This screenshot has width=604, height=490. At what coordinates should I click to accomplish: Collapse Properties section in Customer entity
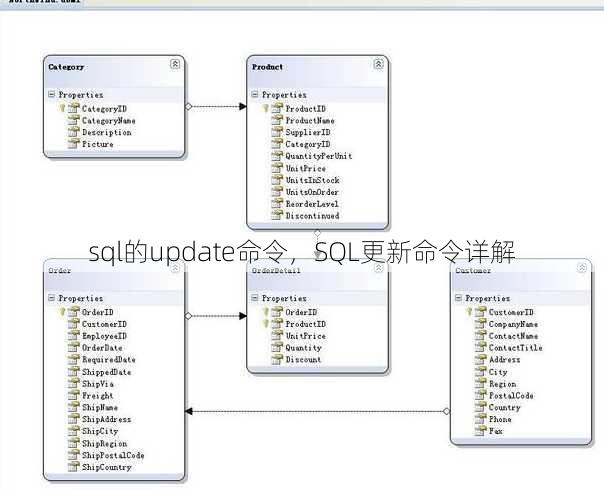point(458,298)
